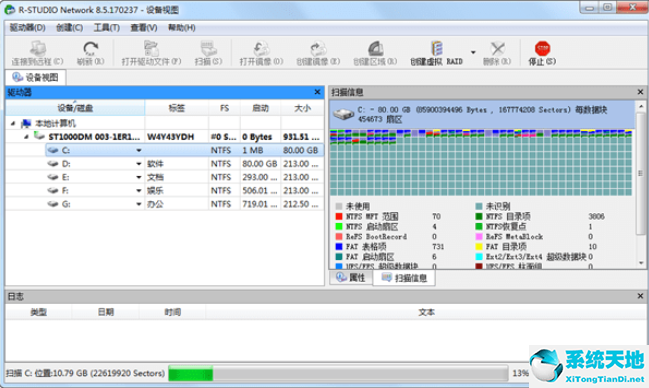Click the yellow FAT 目录项 swatch
The image size is (649, 388).
tap(479, 247)
